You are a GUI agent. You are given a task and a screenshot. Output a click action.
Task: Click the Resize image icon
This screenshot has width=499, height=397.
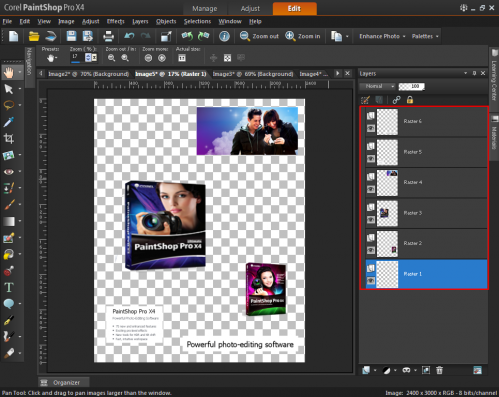[166, 36]
